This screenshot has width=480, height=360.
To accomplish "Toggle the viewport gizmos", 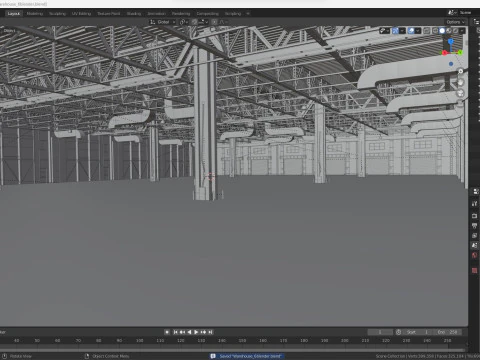I will click(x=395, y=31).
